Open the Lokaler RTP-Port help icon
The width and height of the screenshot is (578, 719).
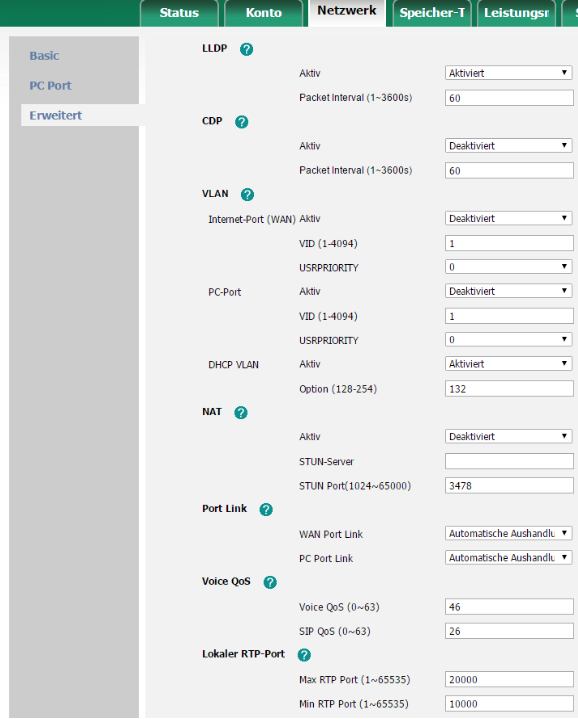pos(304,655)
